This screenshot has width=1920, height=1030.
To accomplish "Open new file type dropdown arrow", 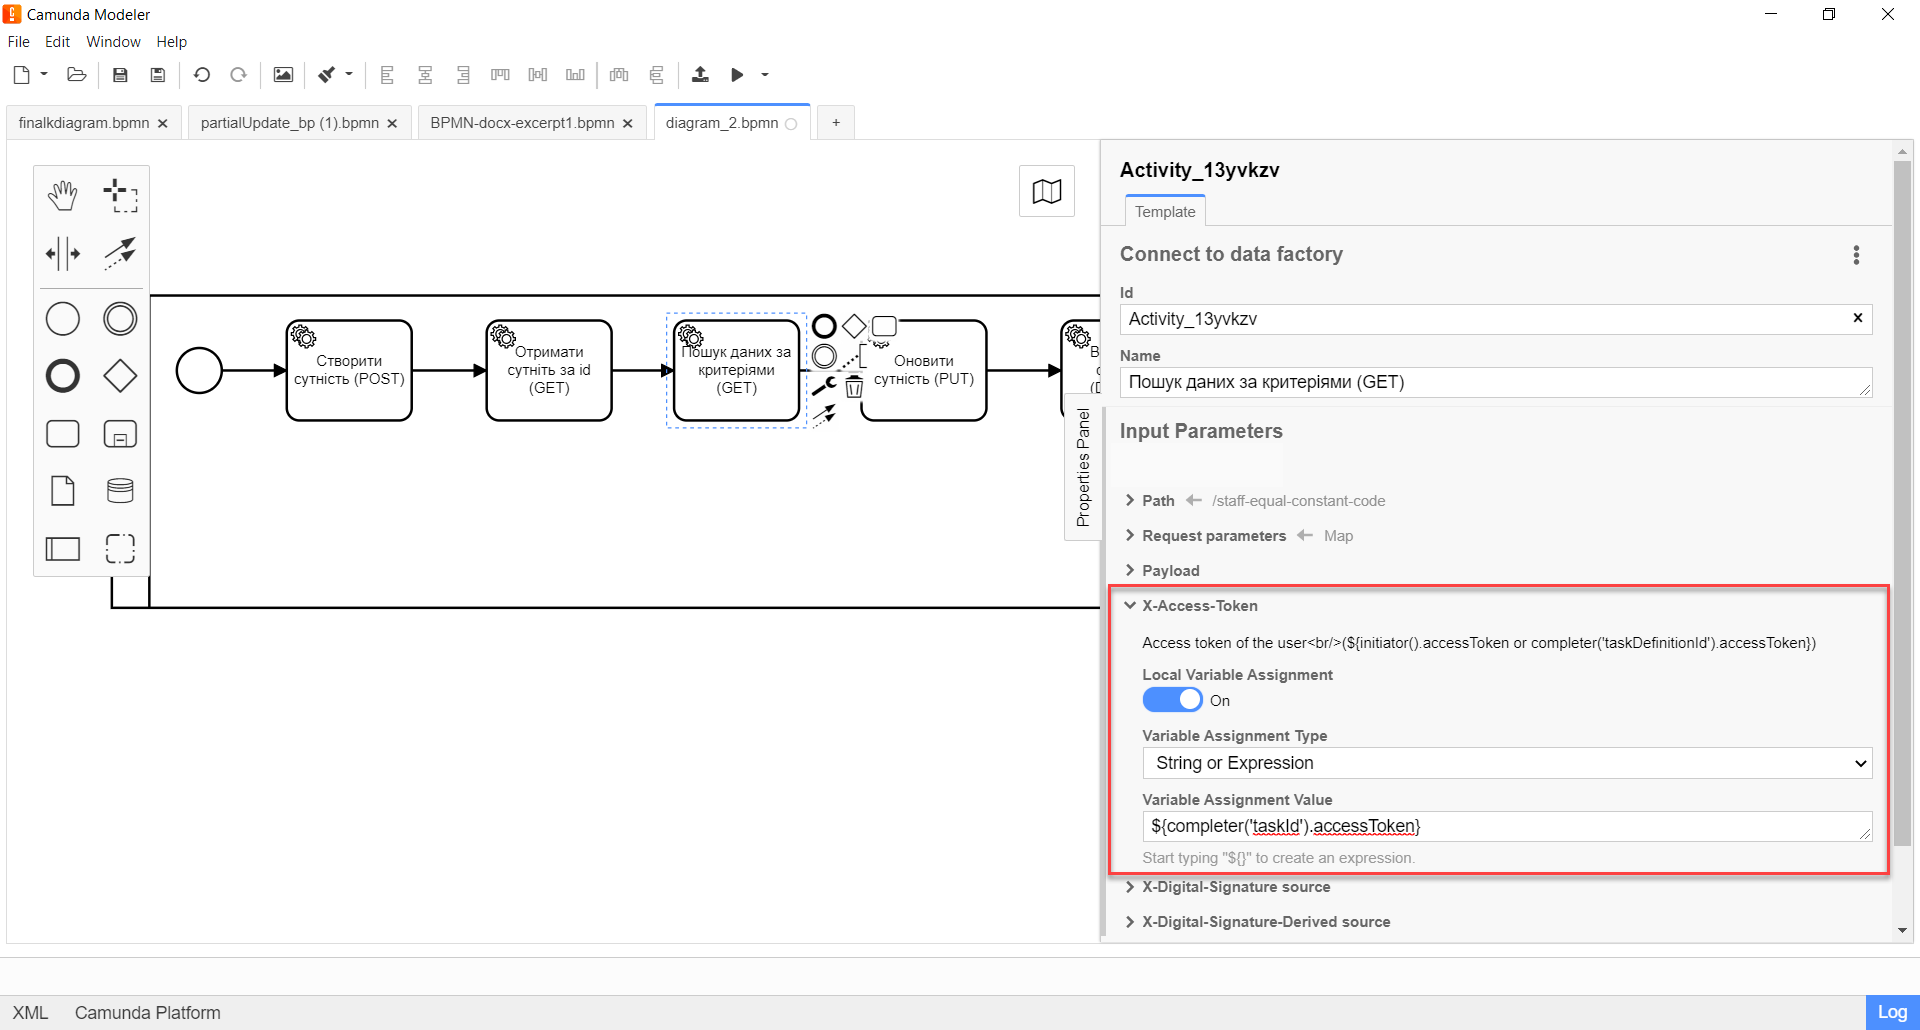I will [44, 75].
